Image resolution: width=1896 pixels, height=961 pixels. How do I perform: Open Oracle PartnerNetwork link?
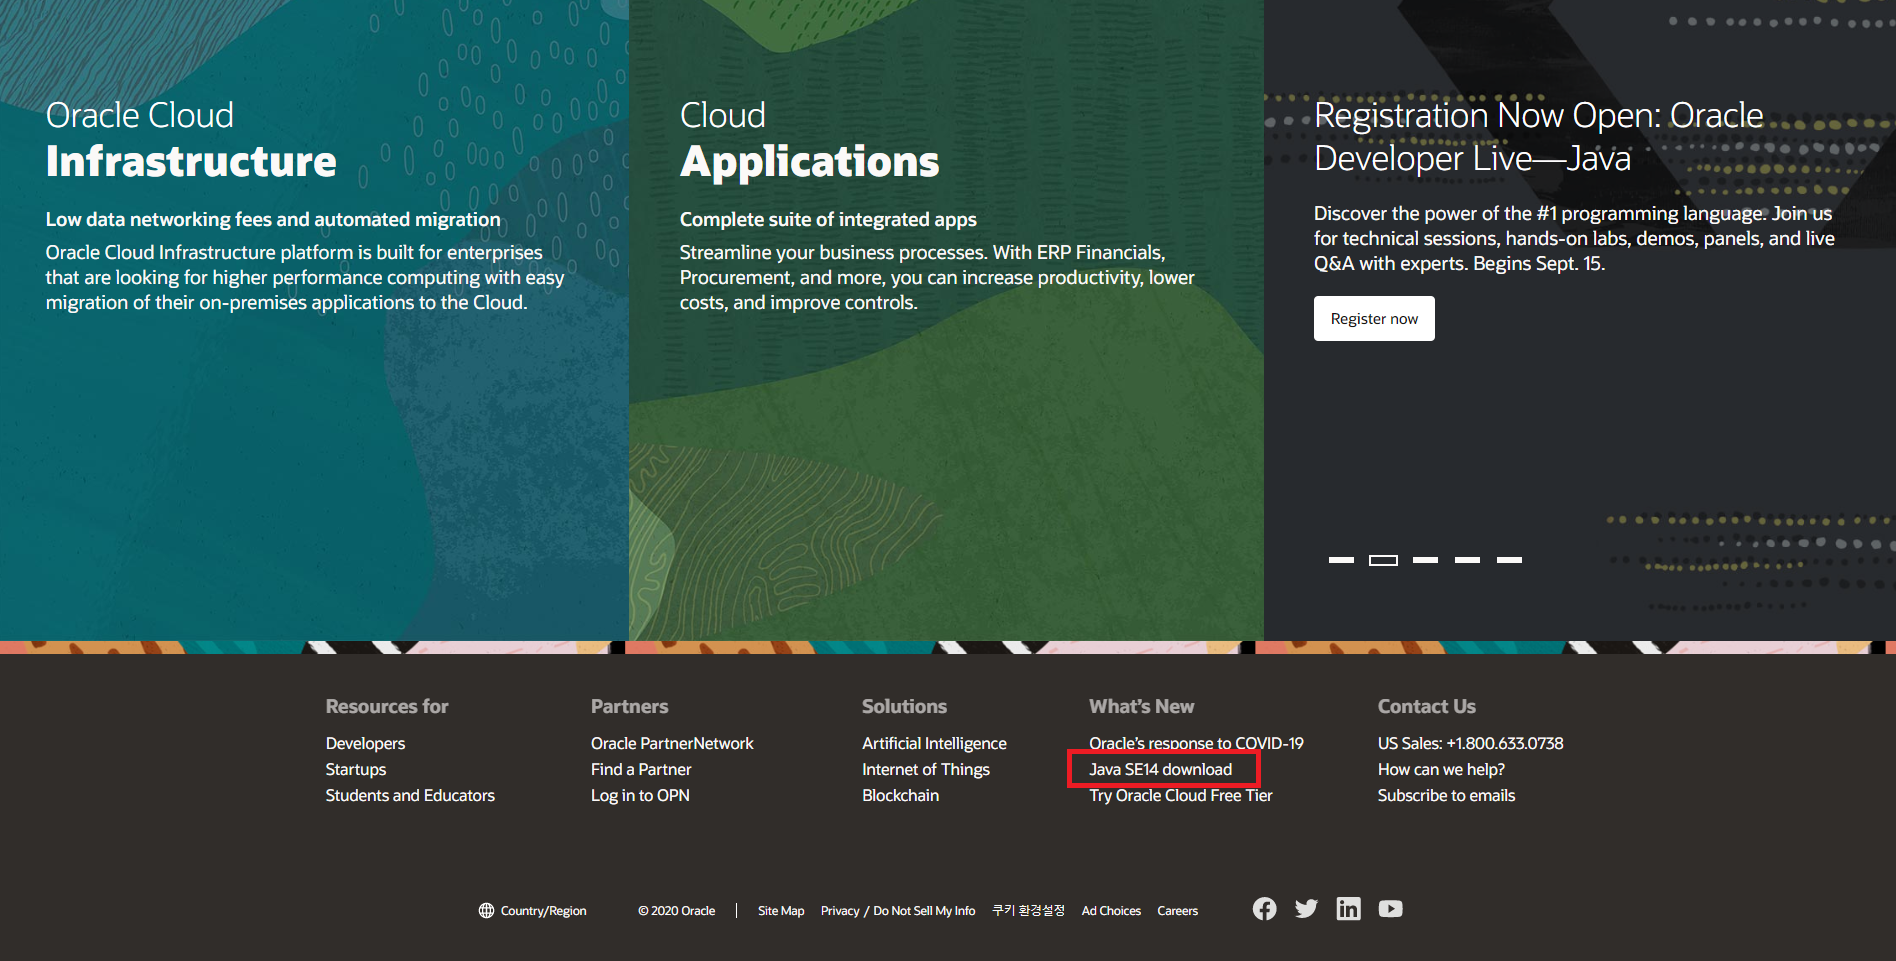(x=672, y=743)
